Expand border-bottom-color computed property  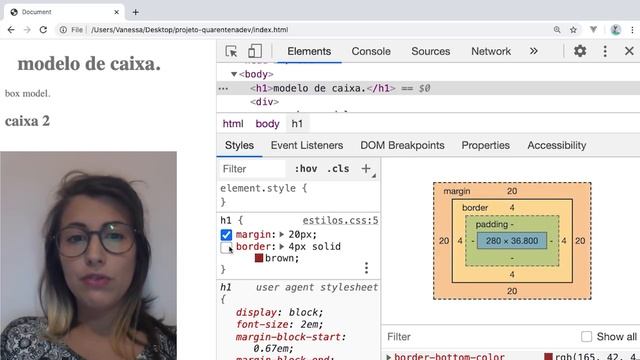389,357
